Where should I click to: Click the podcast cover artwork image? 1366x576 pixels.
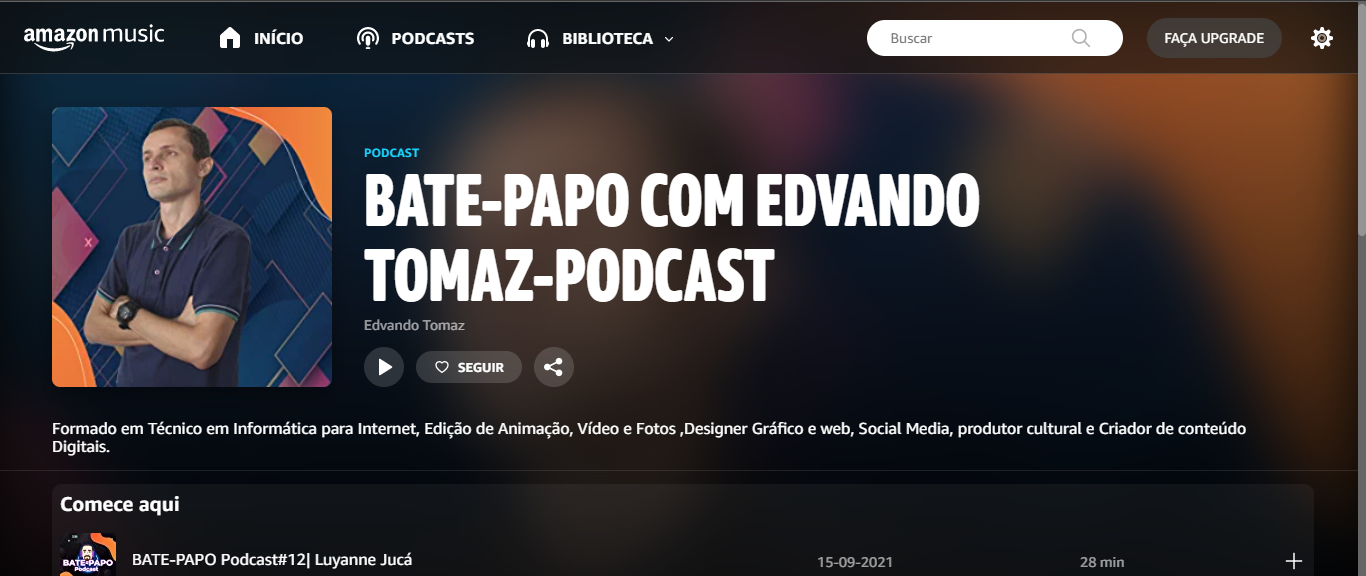coord(192,247)
